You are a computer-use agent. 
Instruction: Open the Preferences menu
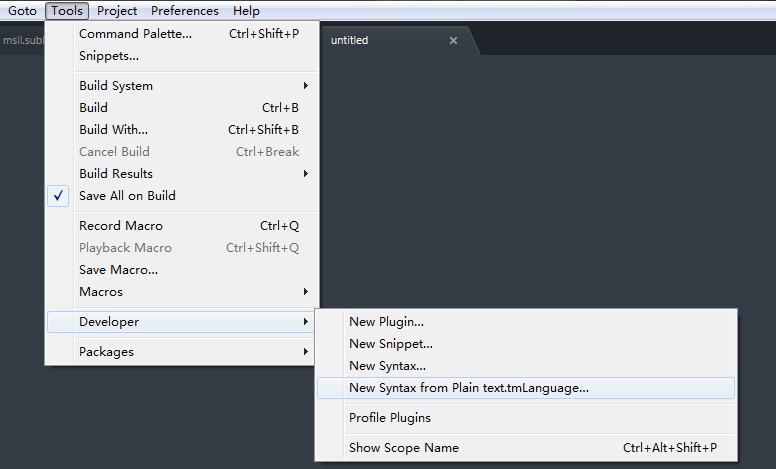pos(185,10)
